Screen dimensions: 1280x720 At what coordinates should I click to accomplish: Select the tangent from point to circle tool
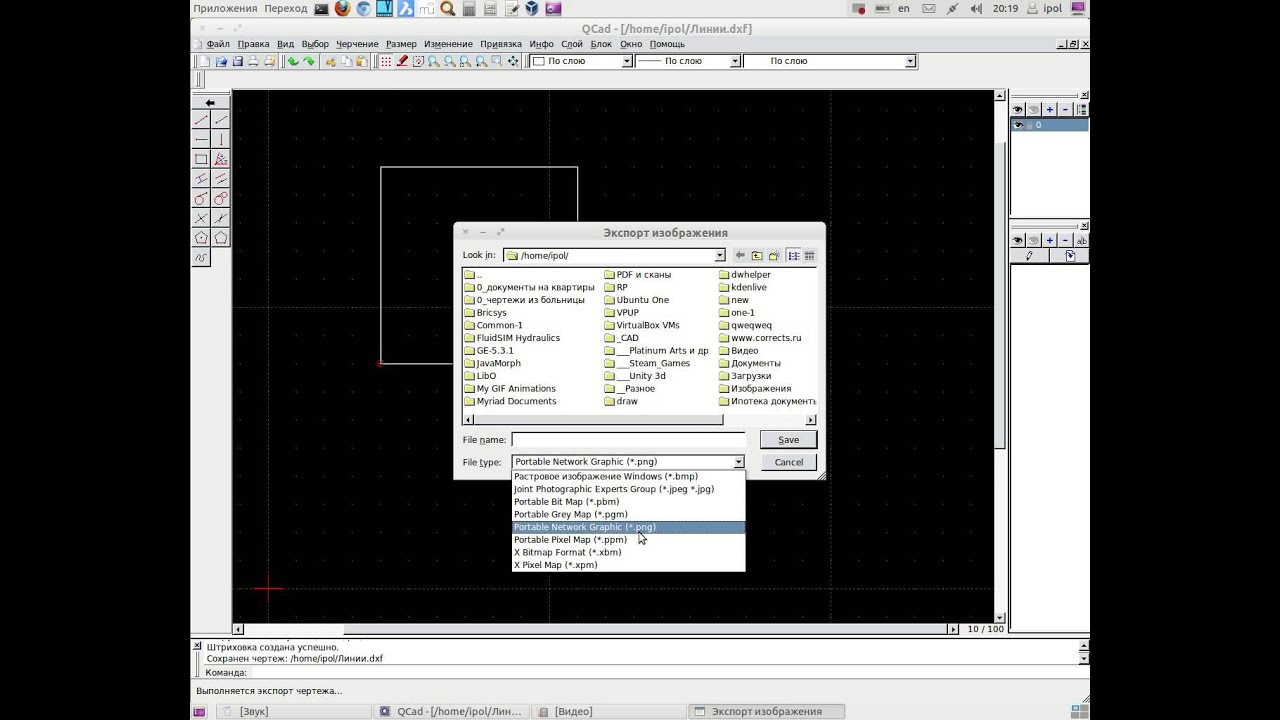click(x=201, y=198)
